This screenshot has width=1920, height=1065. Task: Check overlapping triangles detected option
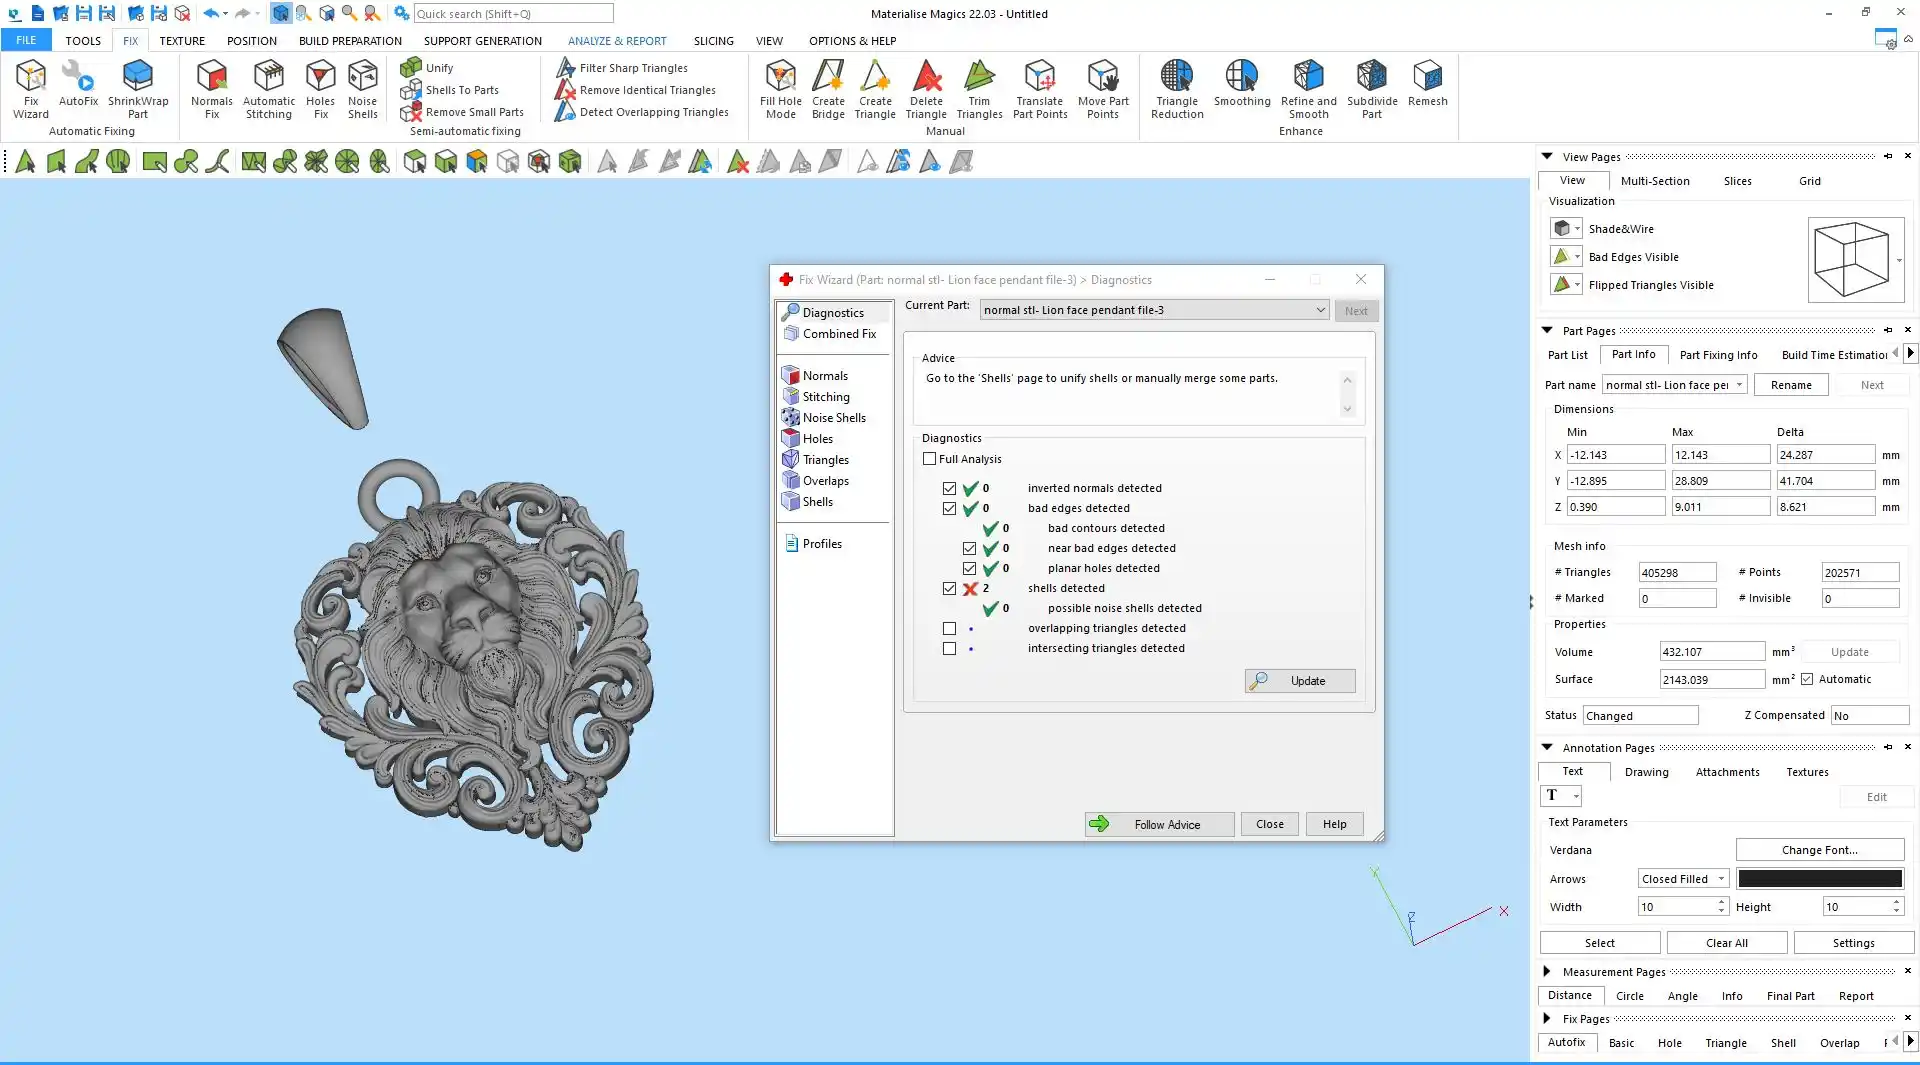(949, 629)
